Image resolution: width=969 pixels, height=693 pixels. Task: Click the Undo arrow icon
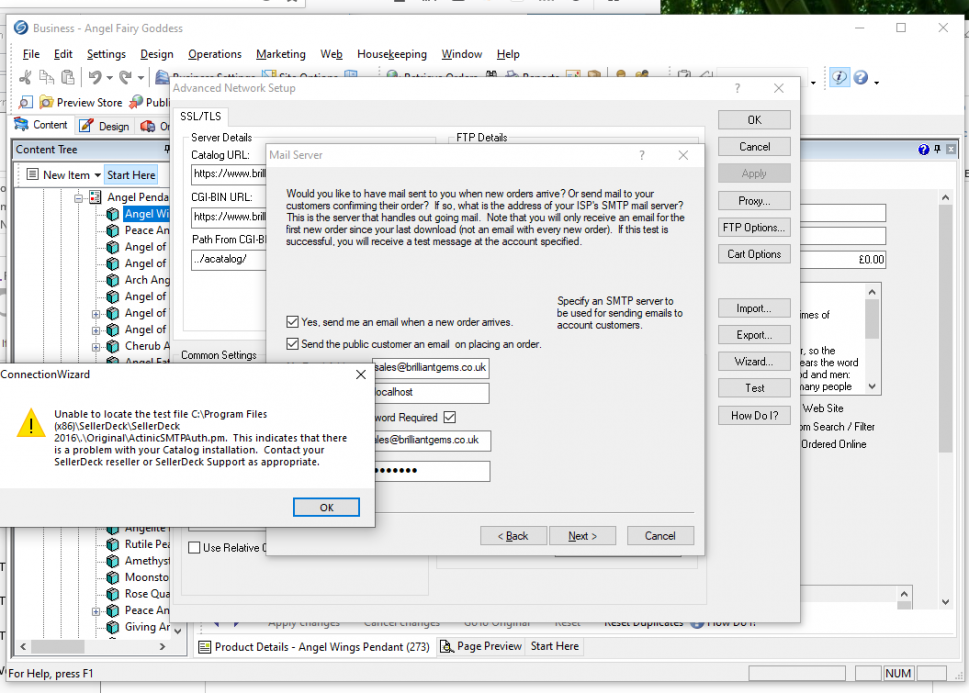95,78
